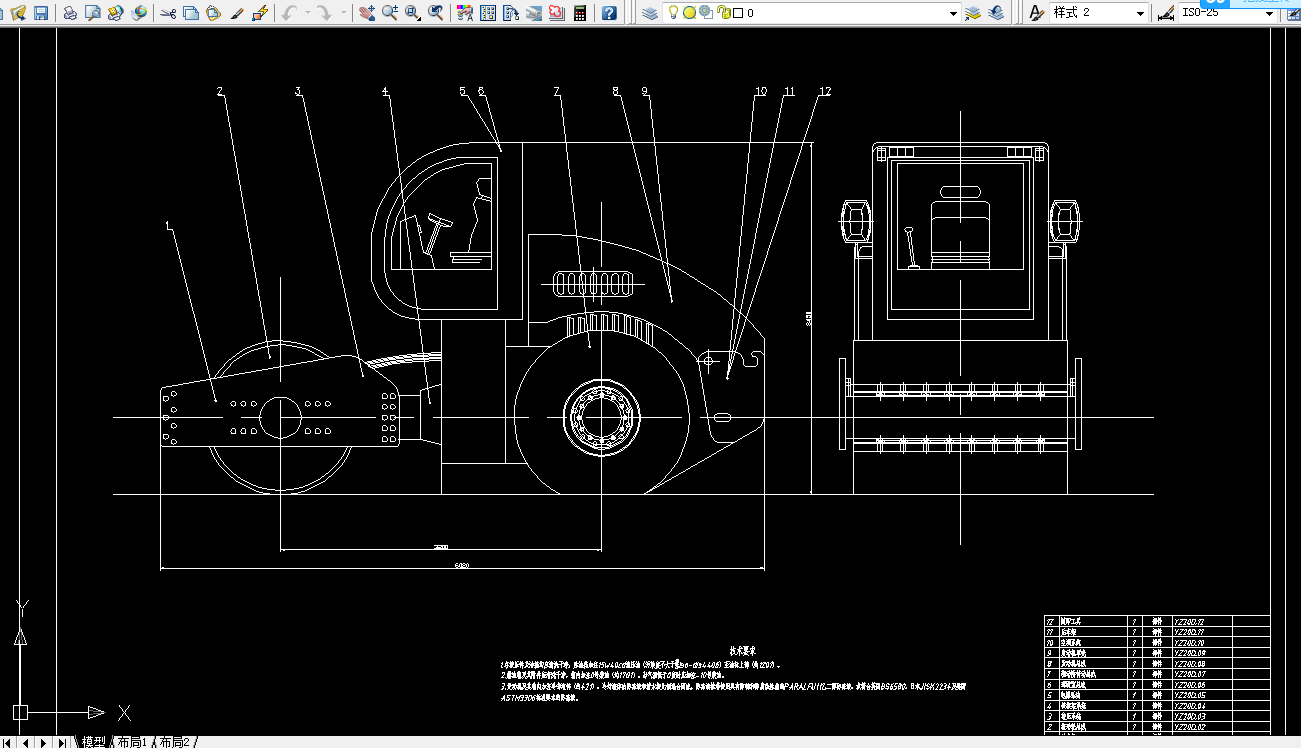The image size is (1301, 748).
Task: Select the Match Properties brush
Action: coord(237,13)
